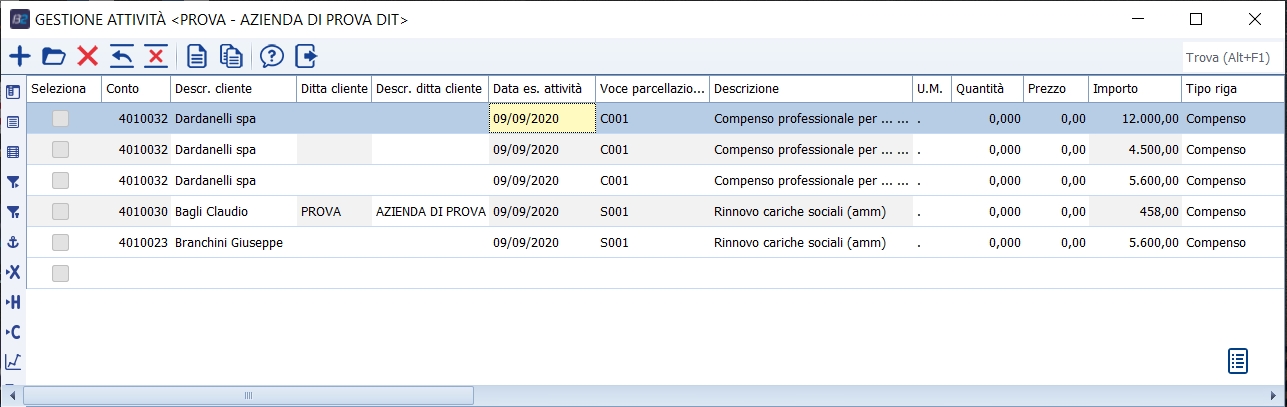Tick Seleziona checkbox for Bagli Claudio row
Image resolution: width=1287 pixels, height=407 pixels.
click(x=61, y=212)
